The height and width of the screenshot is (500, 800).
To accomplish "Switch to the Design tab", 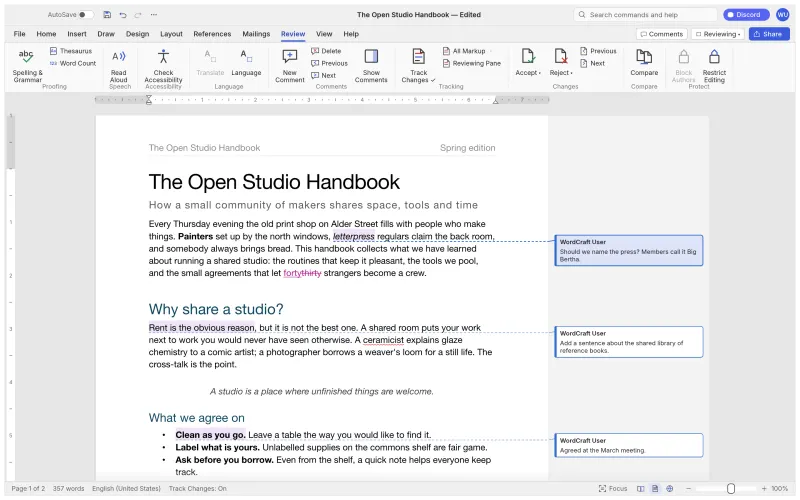I will [137, 34].
